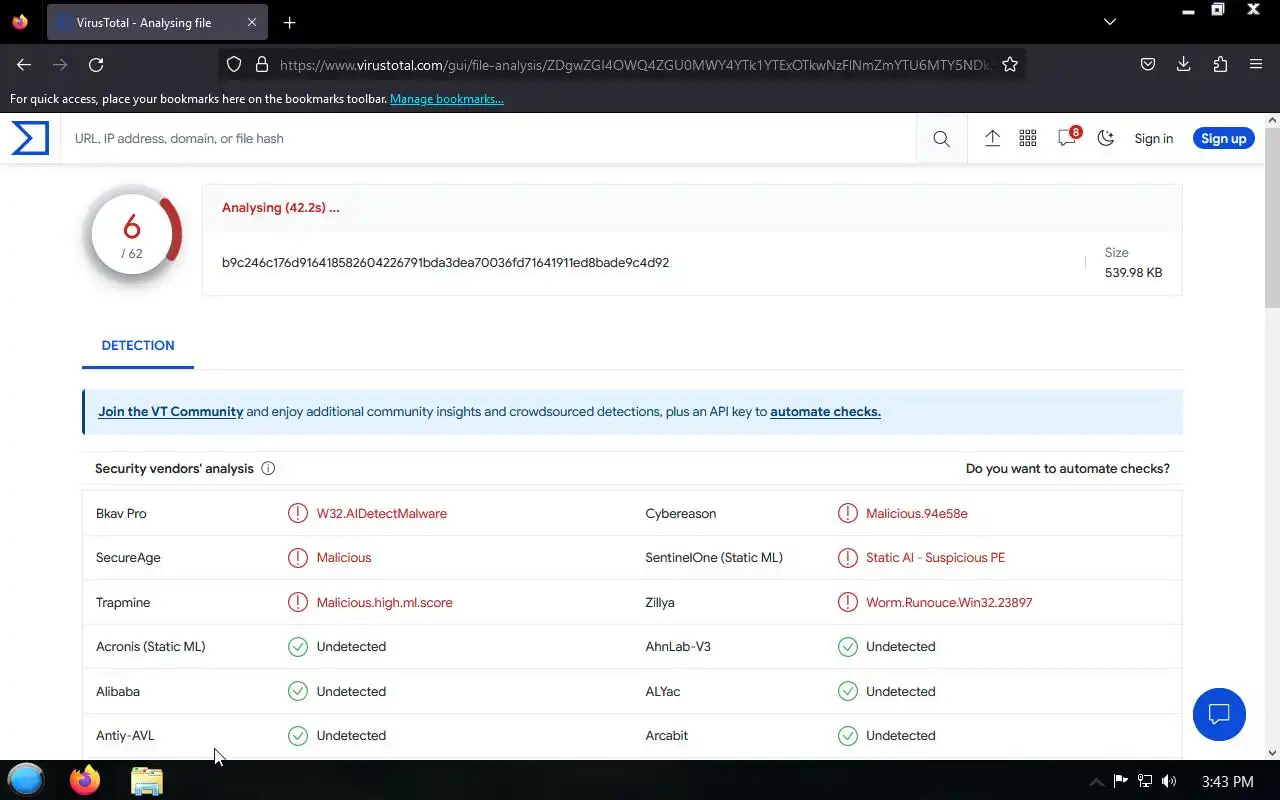The height and width of the screenshot is (800, 1280).
Task: Open the Firefox hamburger menu
Action: click(1256, 64)
